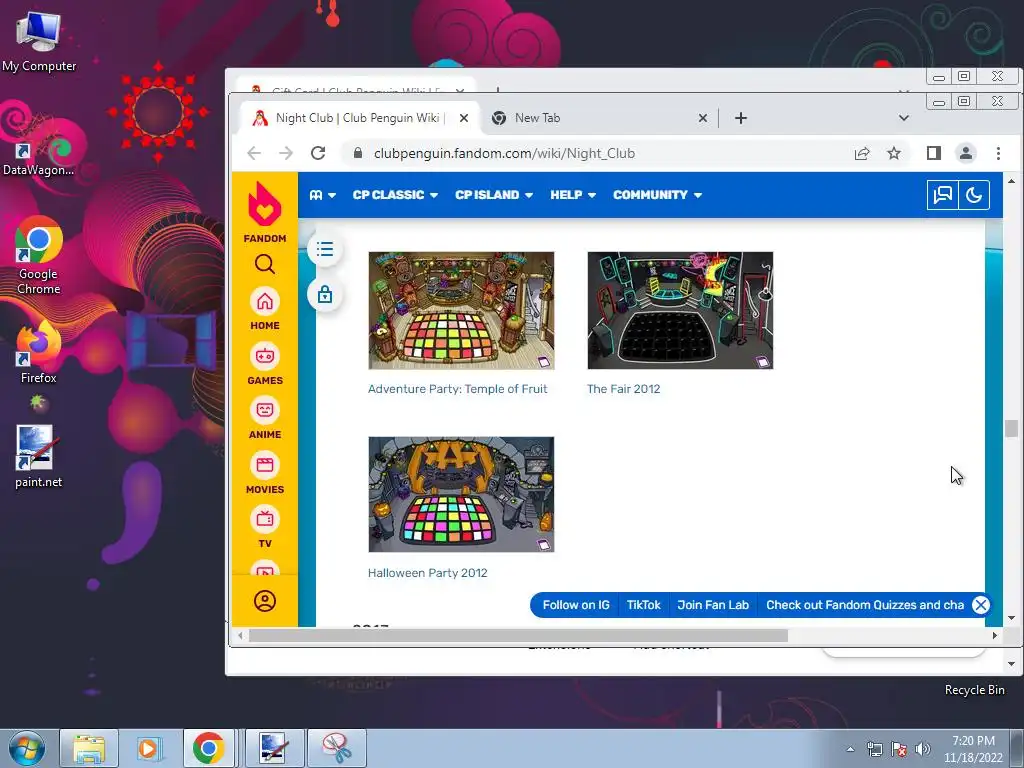
Task: Open Adventure Party: Temple of Fruit link
Action: tap(457, 389)
